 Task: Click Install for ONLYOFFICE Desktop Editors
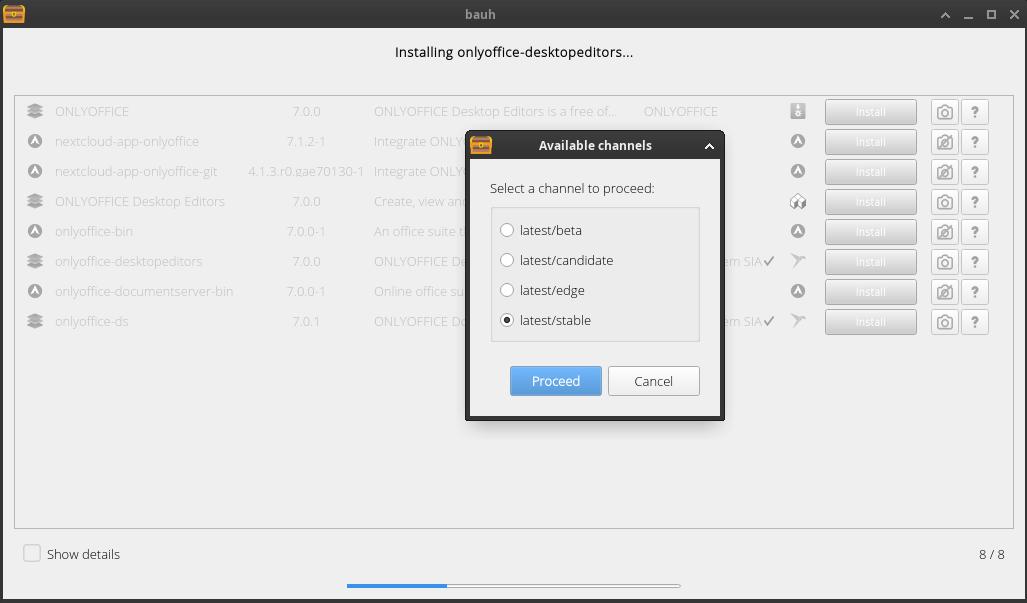(x=870, y=202)
